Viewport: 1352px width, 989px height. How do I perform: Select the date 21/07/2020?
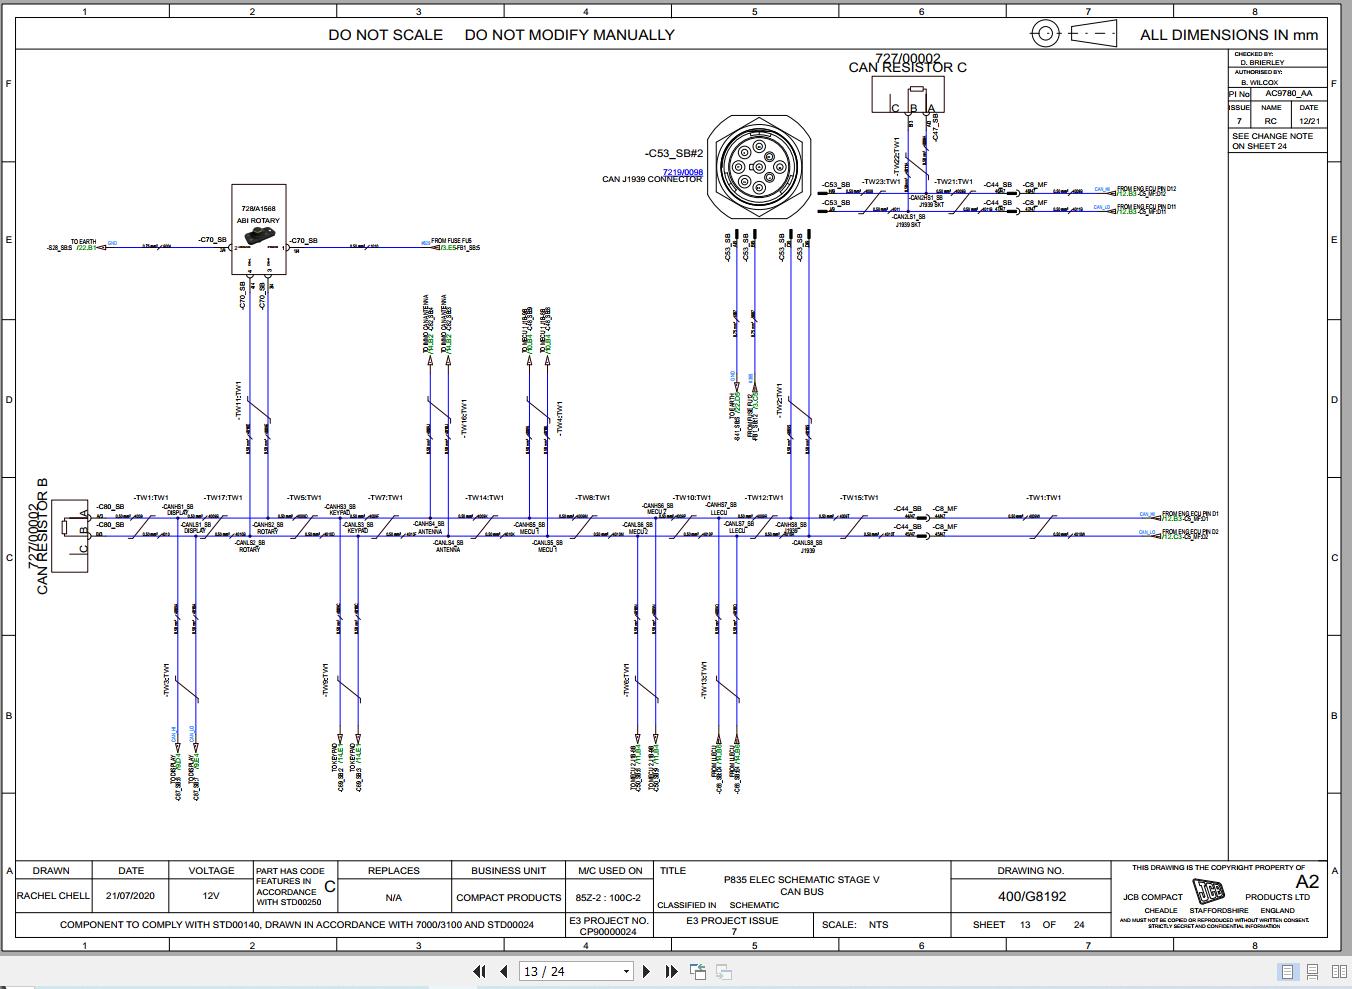click(131, 896)
